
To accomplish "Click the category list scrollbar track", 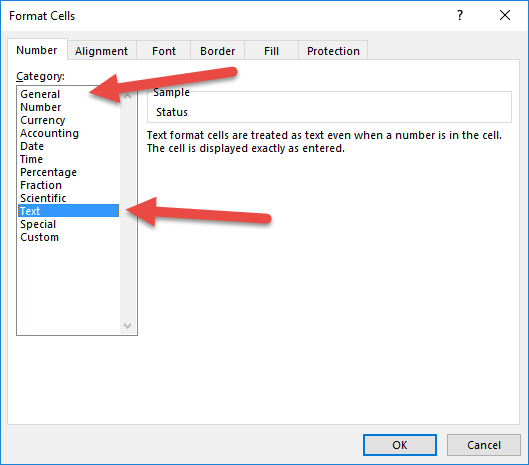I will (x=128, y=211).
